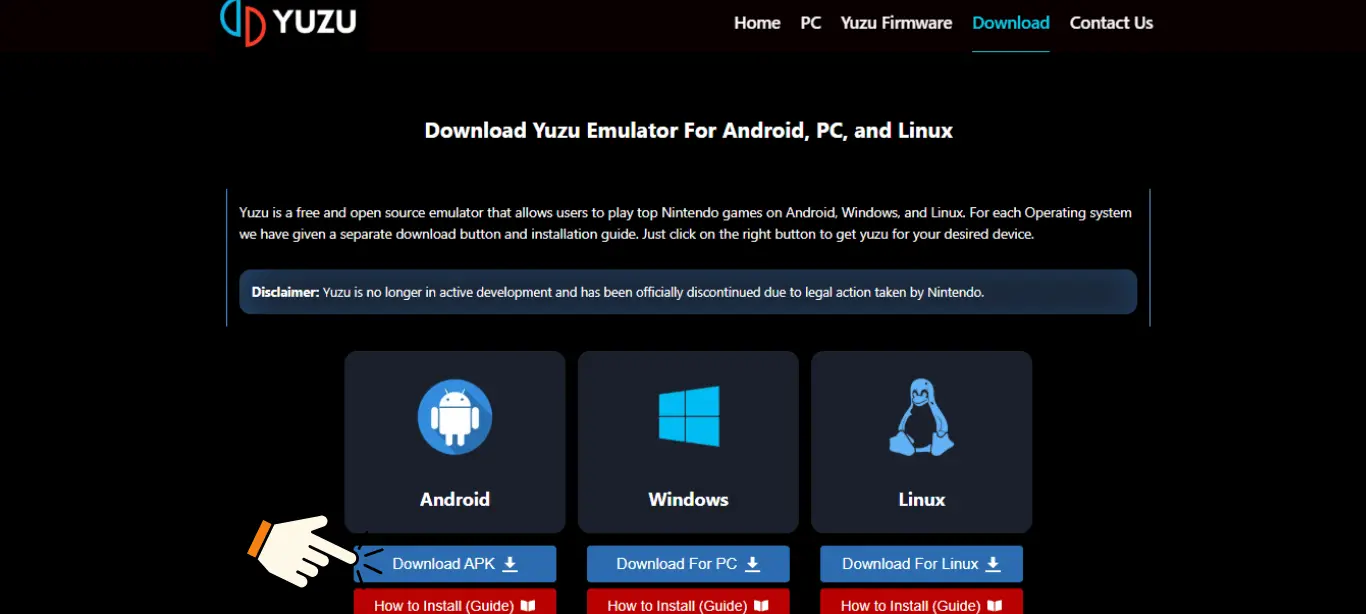Screen dimensions: 1366x614
Task: Click the download icon on Download For Linux
Action: click(x=991, y=563)
